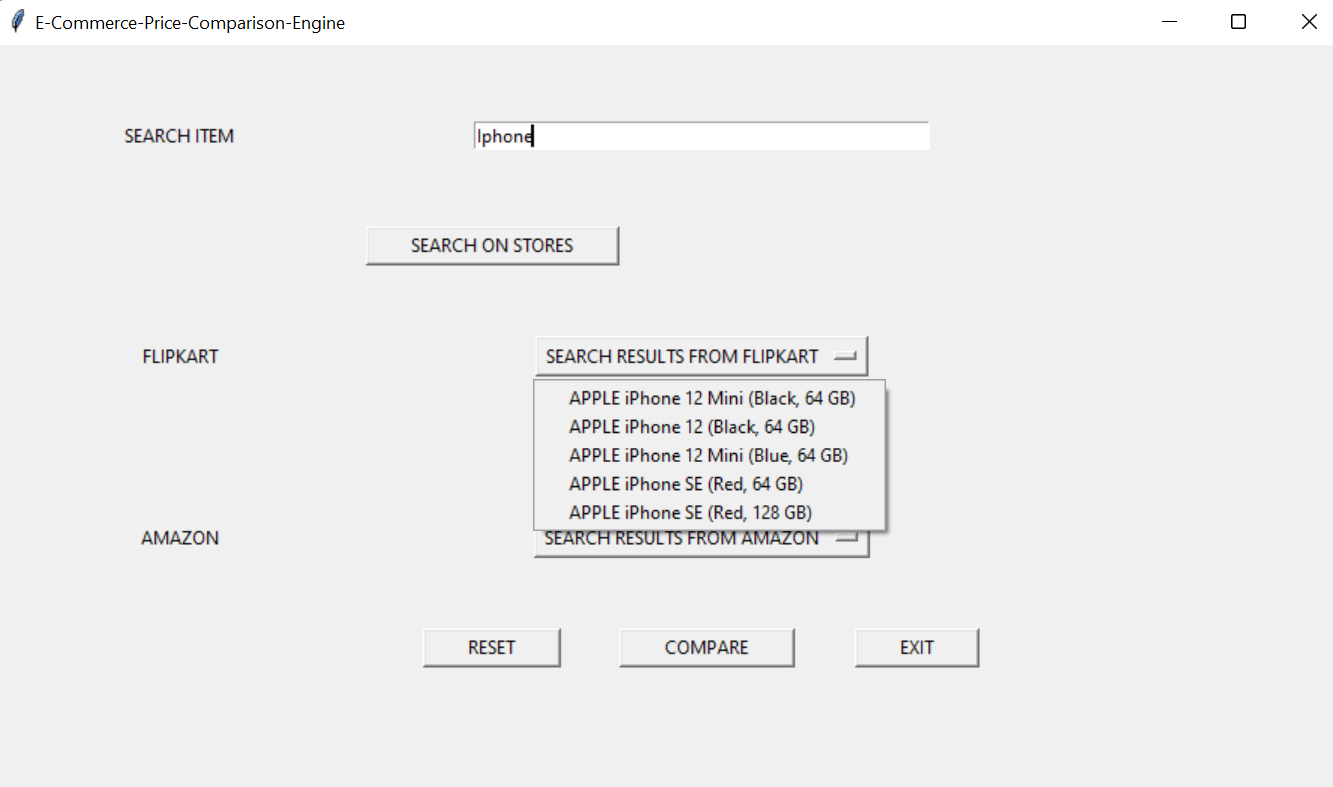Click the AMAZON label
Screen dimensions: 1333x787
(180, 538)
